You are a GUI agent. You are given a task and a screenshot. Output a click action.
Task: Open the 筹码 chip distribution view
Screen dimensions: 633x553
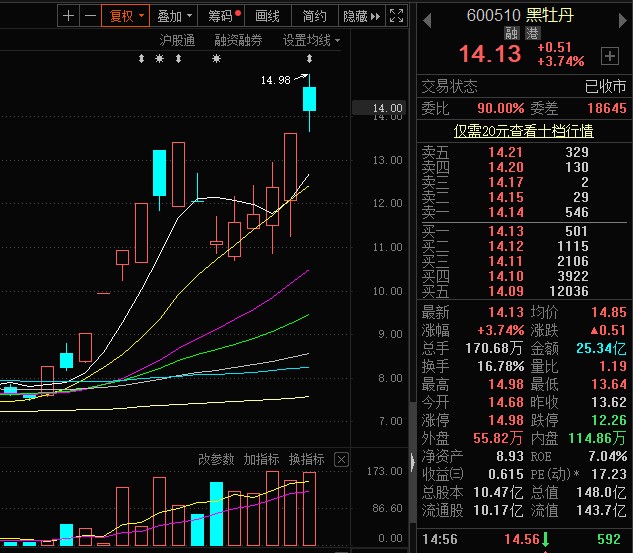coord(222,16)
